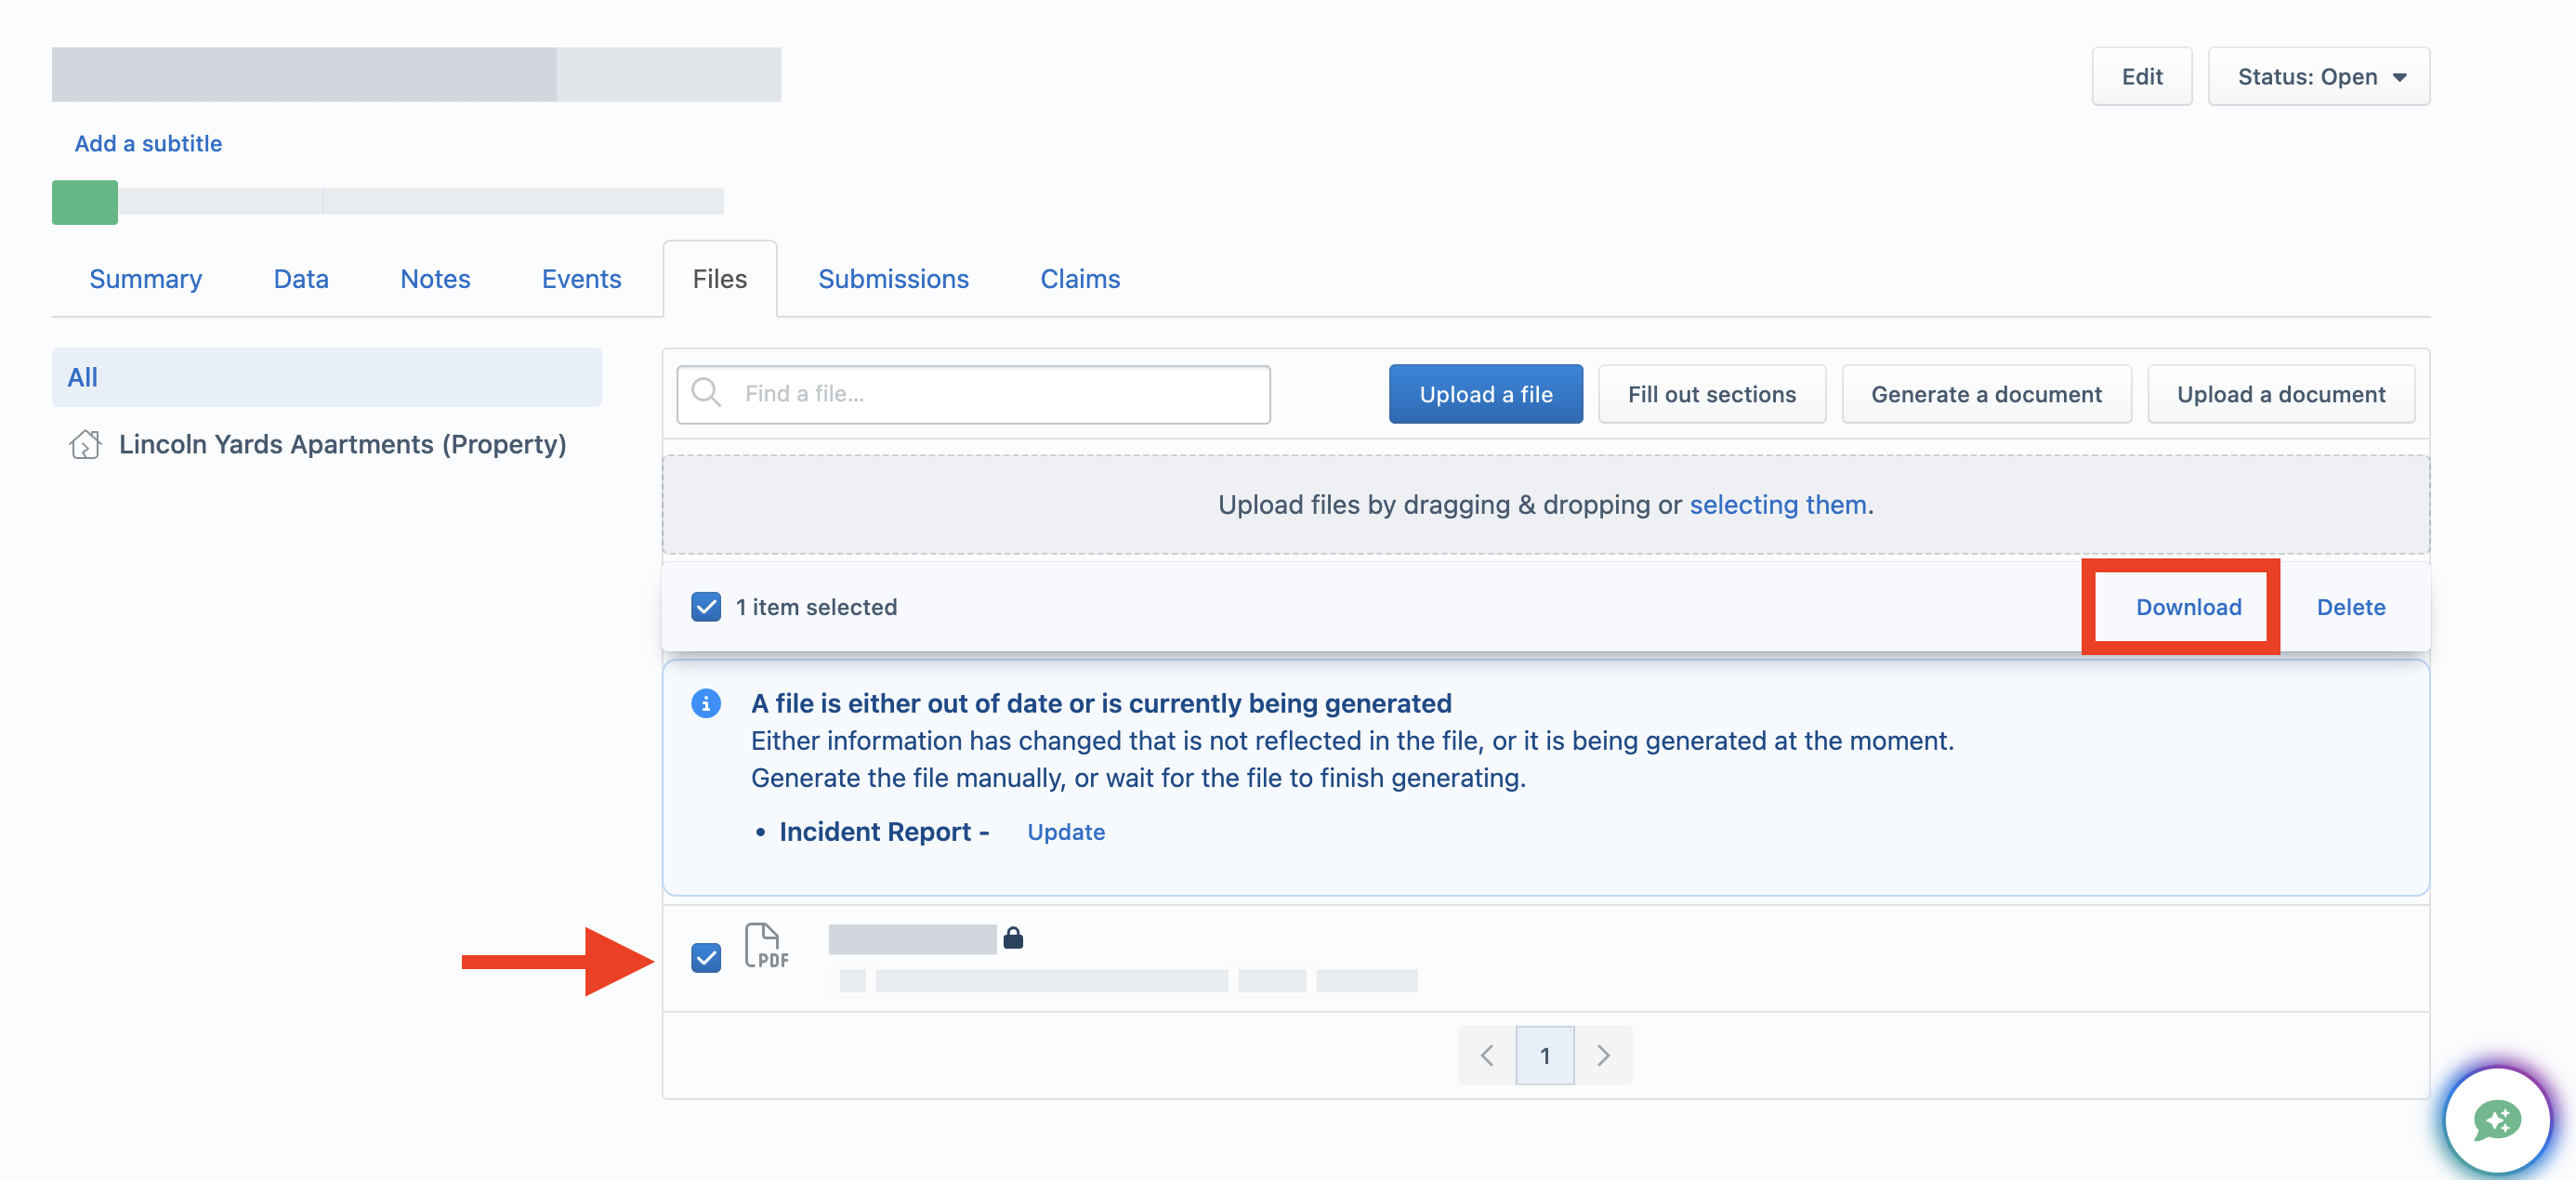Click the Edit button

(2142, 76)
